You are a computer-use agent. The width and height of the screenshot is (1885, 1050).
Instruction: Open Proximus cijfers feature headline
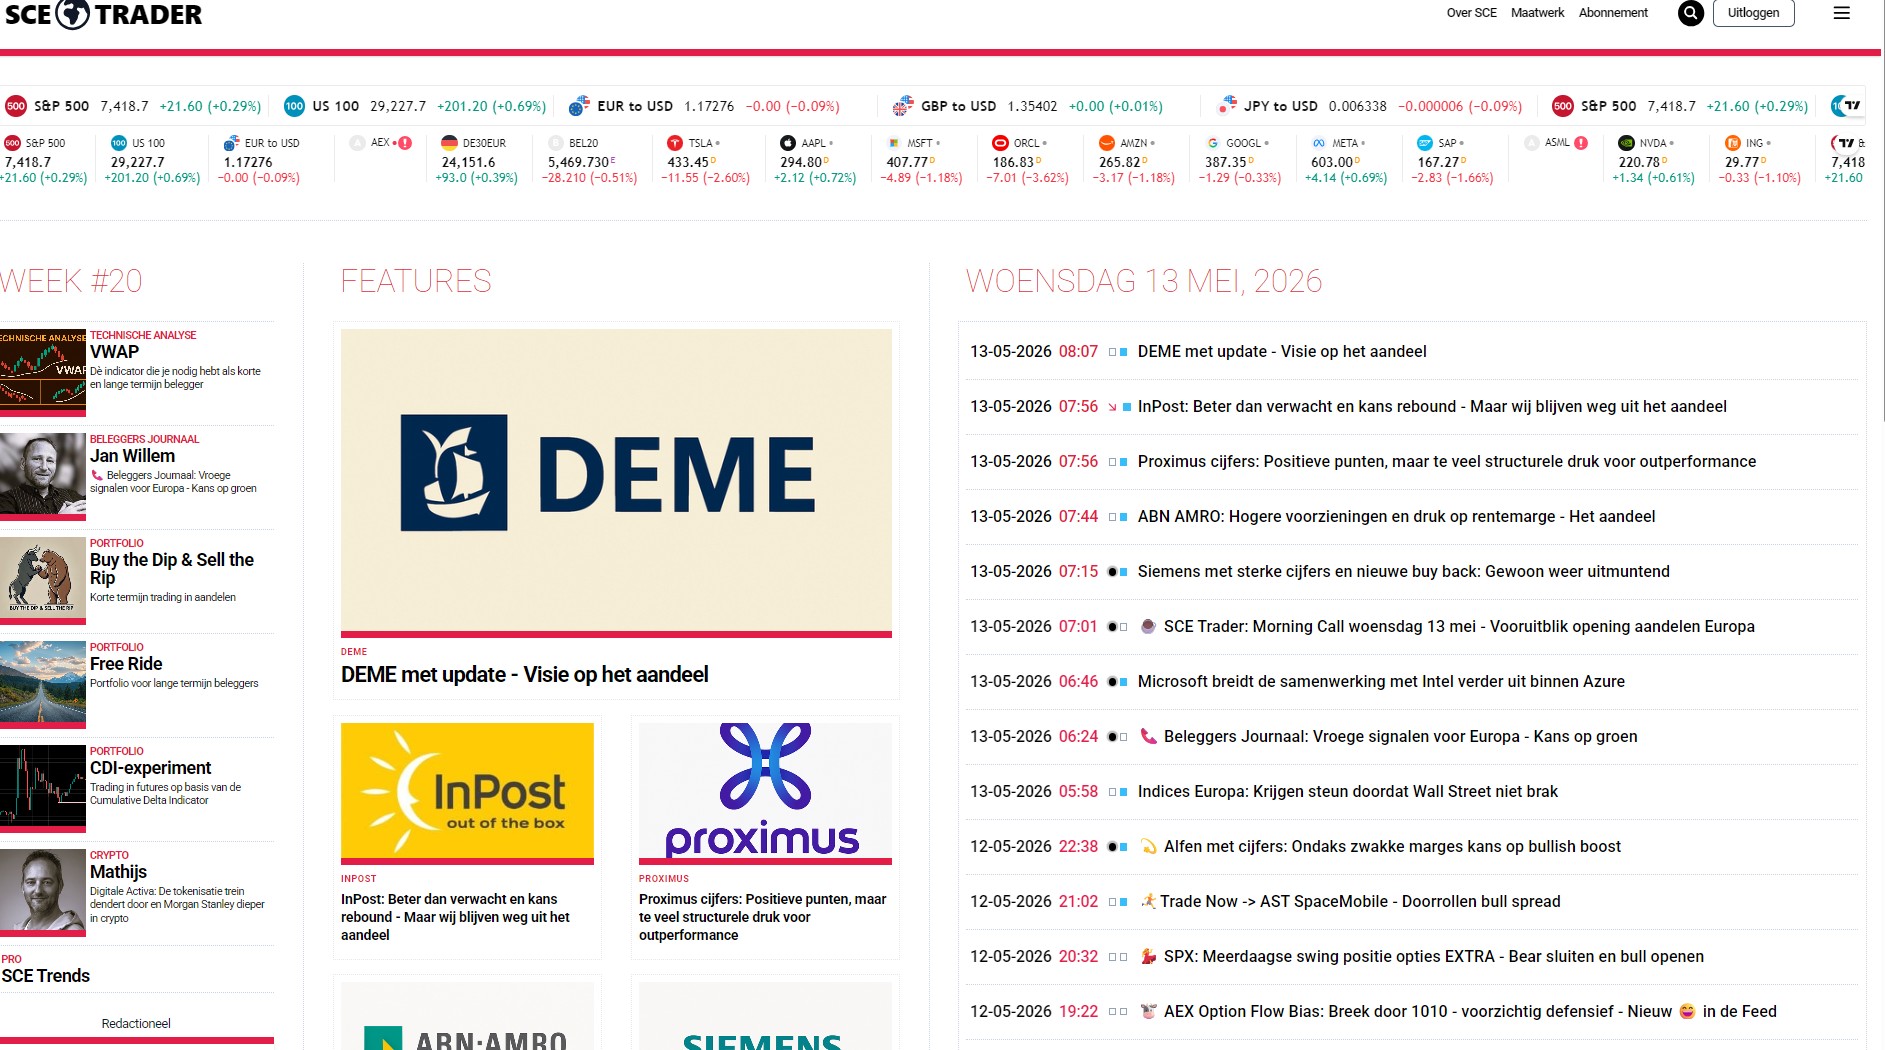click(763, 917)
